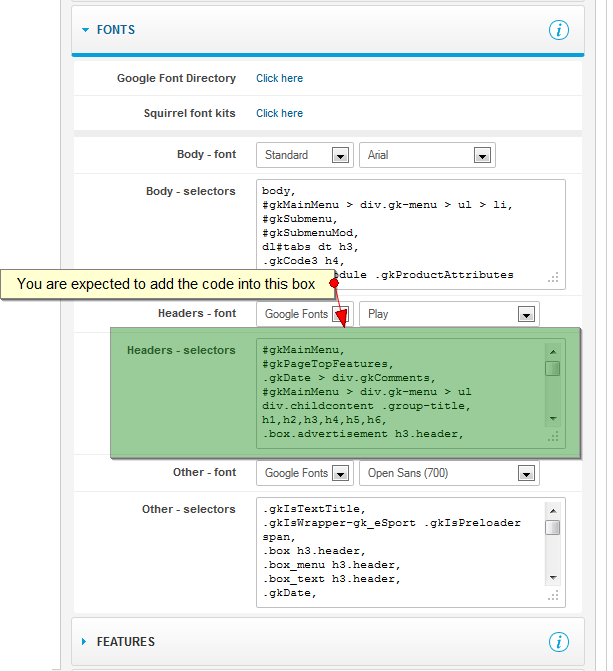Open the Other font type dropdown showing Google Fonts
Screen dimensions: 613x671
coord(305,473)
